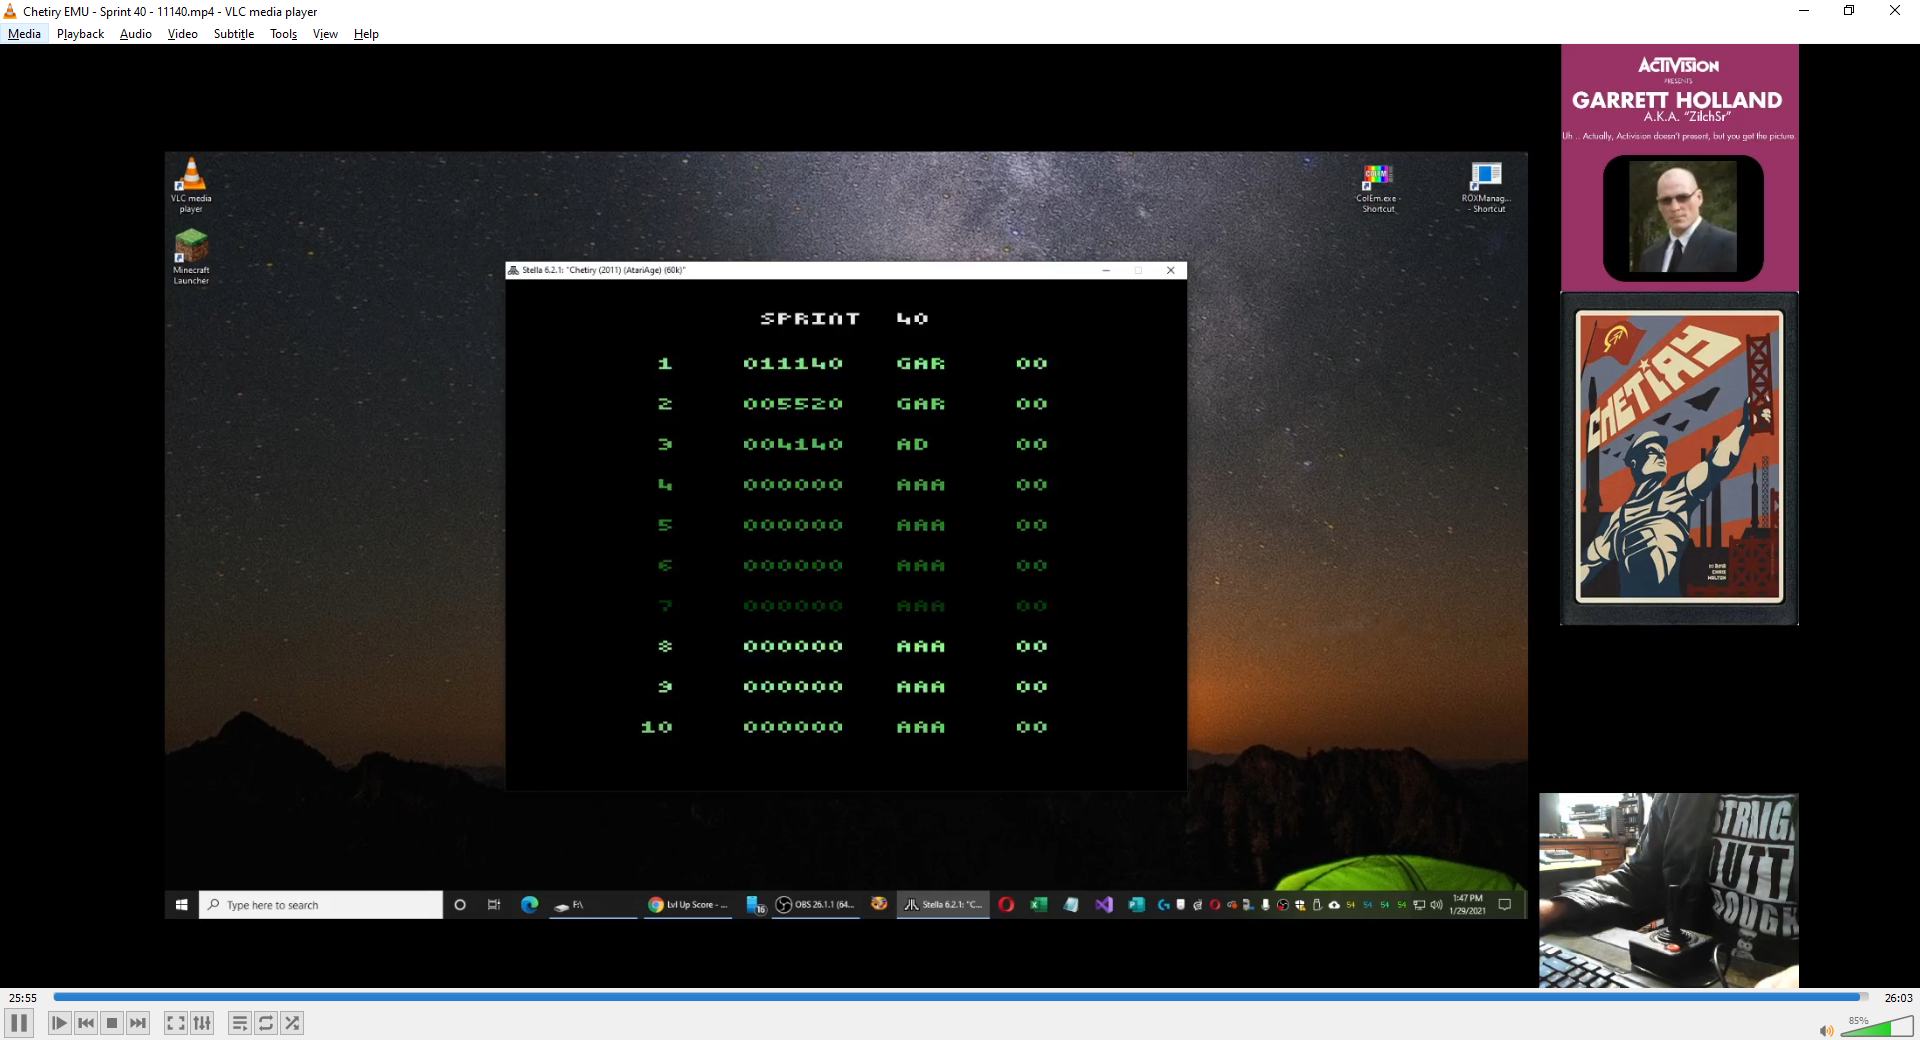The height and width of the screenshot is (1040, 1920).
Task: Seek to the middle of the blue progress bar
Action: 960,997
